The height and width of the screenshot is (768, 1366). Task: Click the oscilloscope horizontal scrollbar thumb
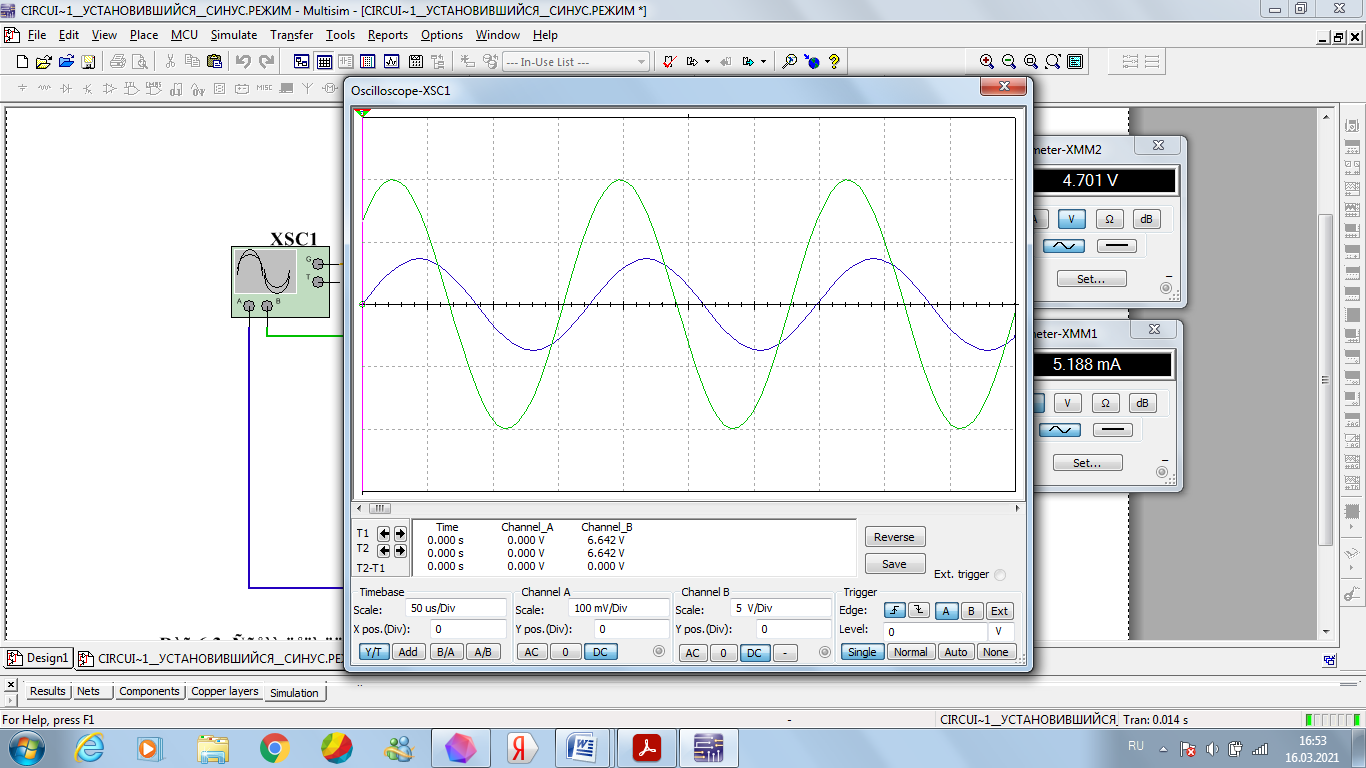point(379,509)
